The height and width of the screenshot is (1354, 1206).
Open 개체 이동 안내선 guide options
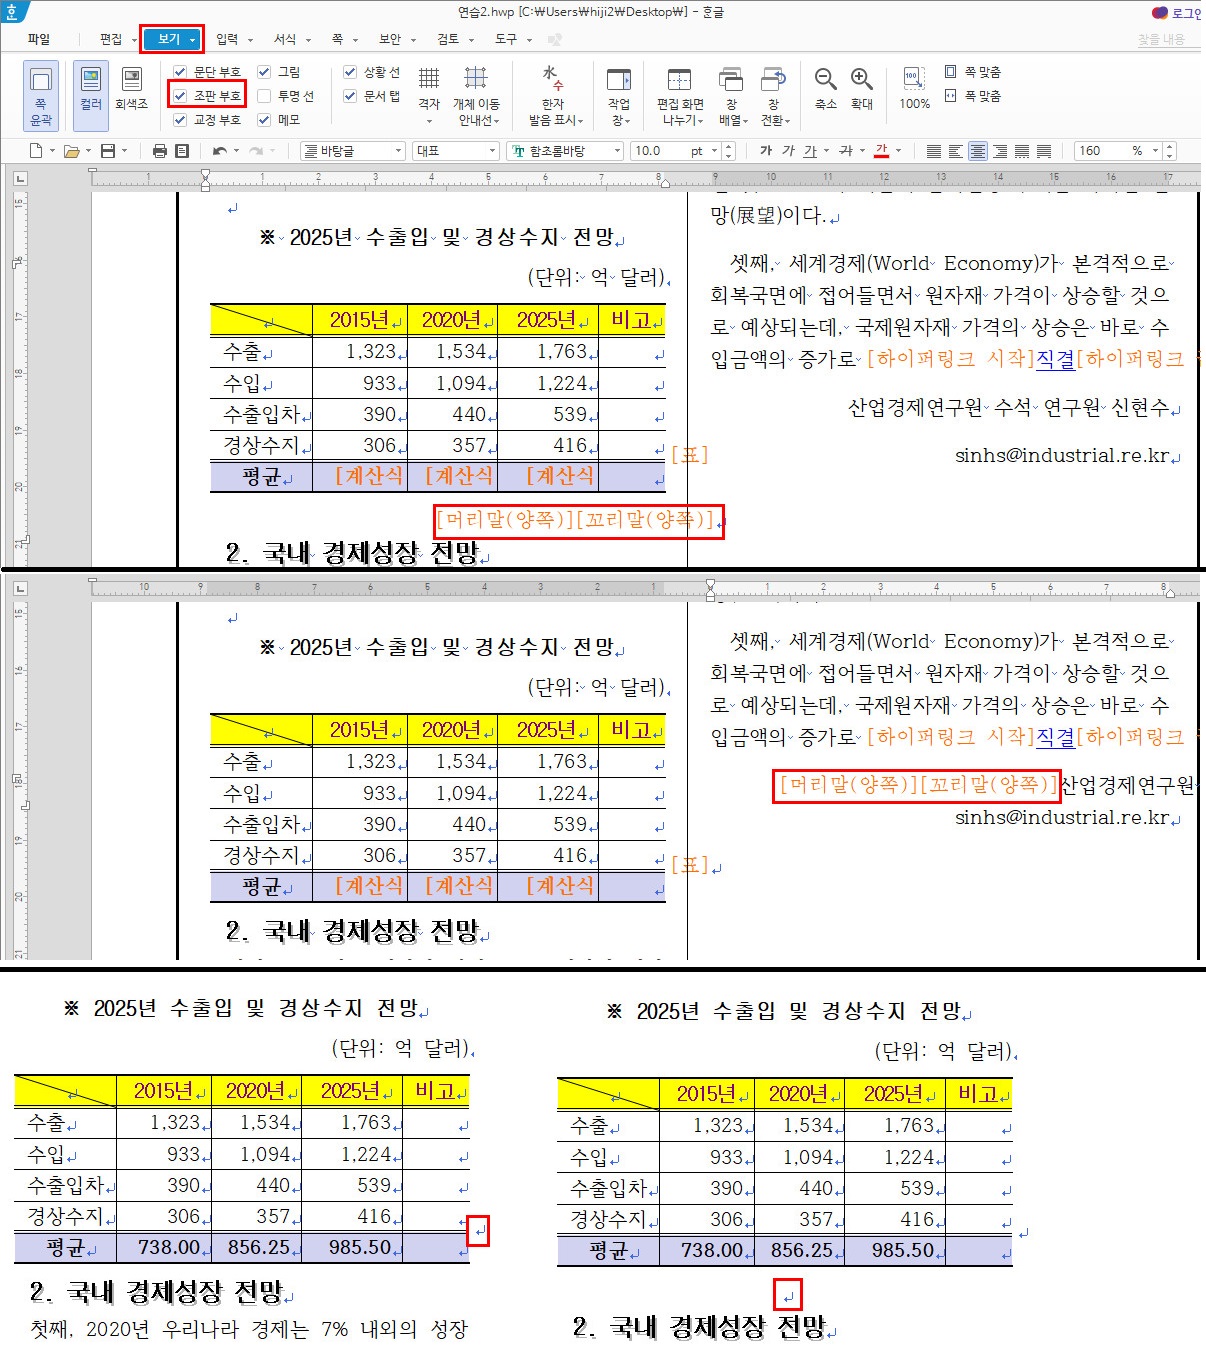pyautogui.click(x=476, y=96)
